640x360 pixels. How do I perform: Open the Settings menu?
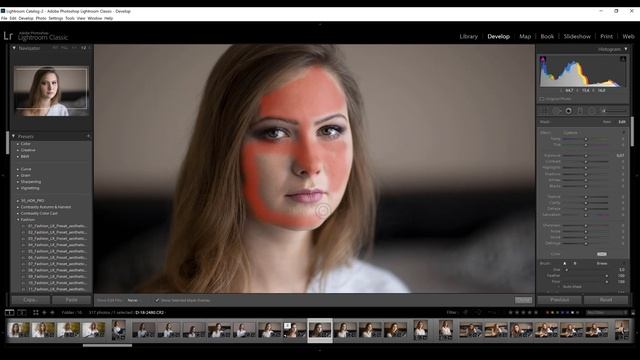56,18
